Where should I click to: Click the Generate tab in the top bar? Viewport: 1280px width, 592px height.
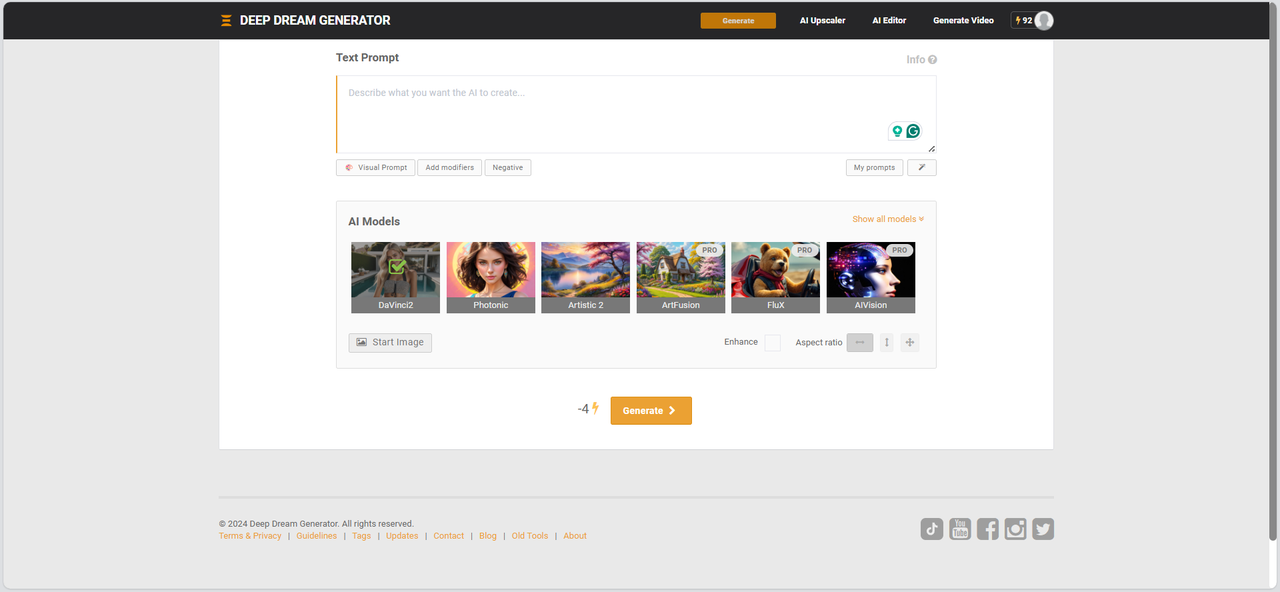point(738,20)
